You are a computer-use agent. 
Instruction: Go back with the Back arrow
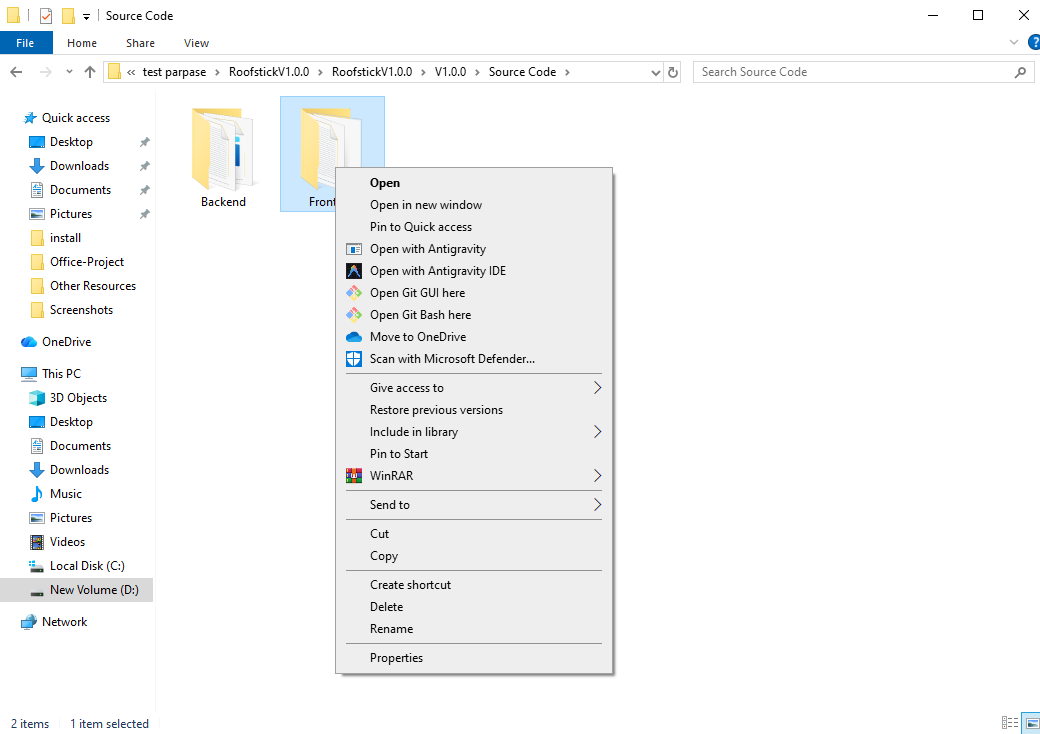17,72
